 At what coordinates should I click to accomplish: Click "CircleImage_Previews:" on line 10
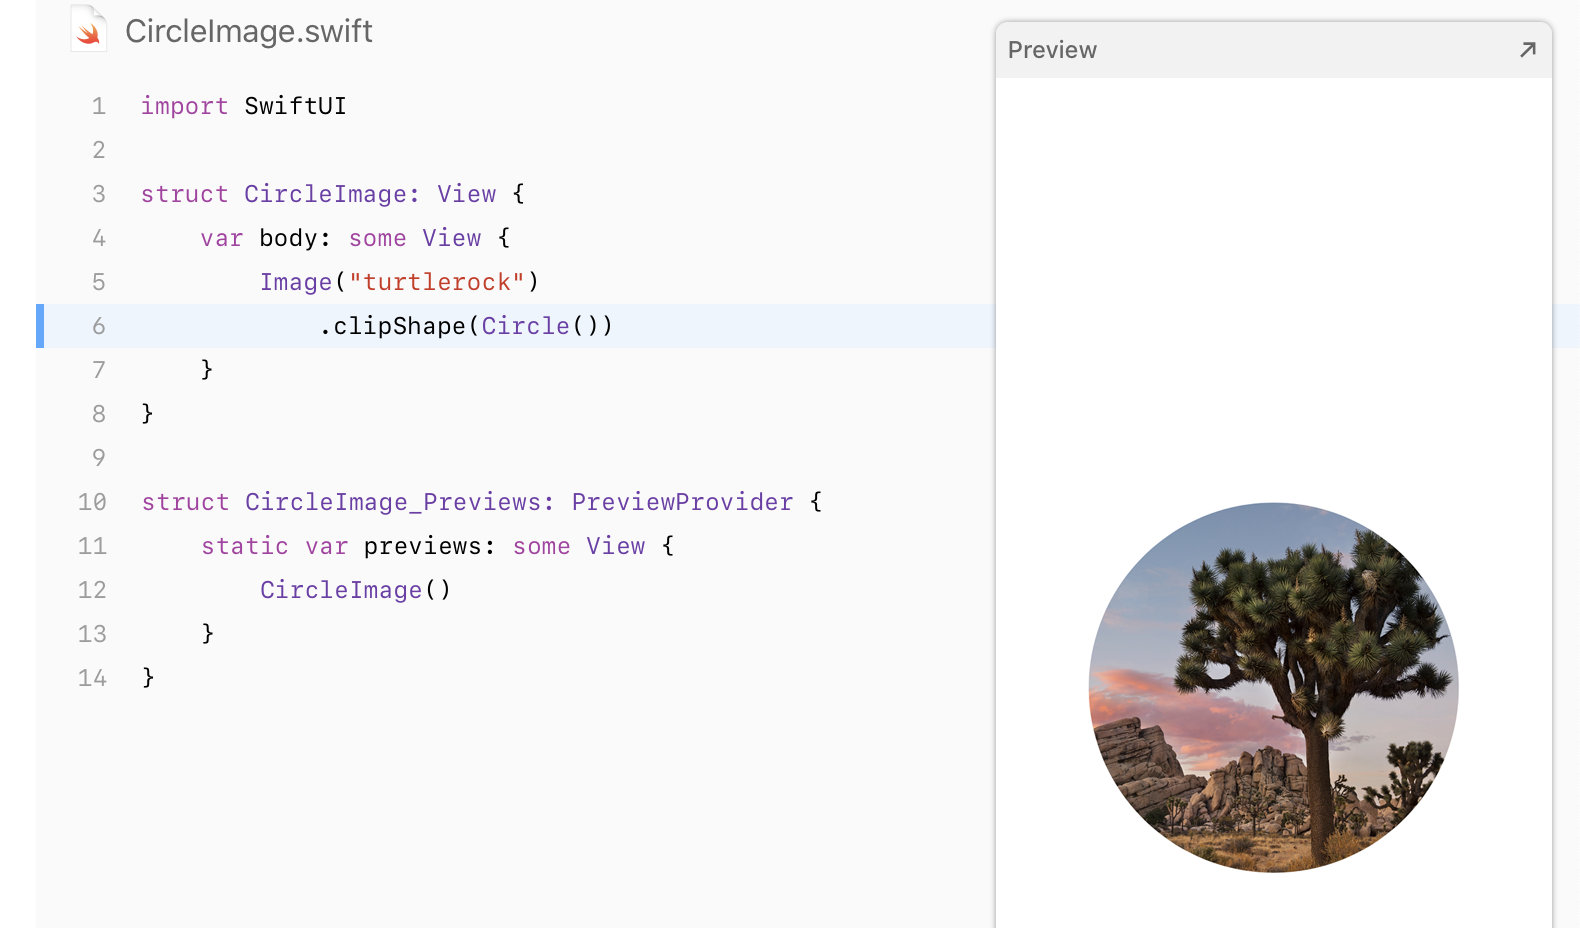click(x=400, y=502)
